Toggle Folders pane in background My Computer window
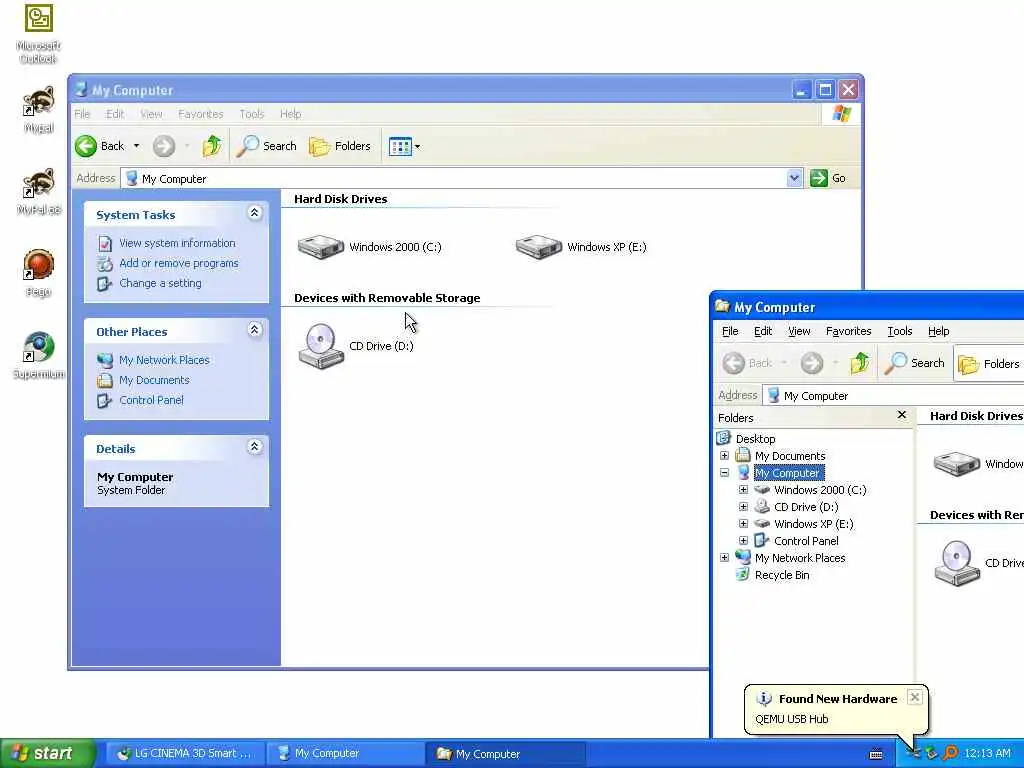 [340, 146]
